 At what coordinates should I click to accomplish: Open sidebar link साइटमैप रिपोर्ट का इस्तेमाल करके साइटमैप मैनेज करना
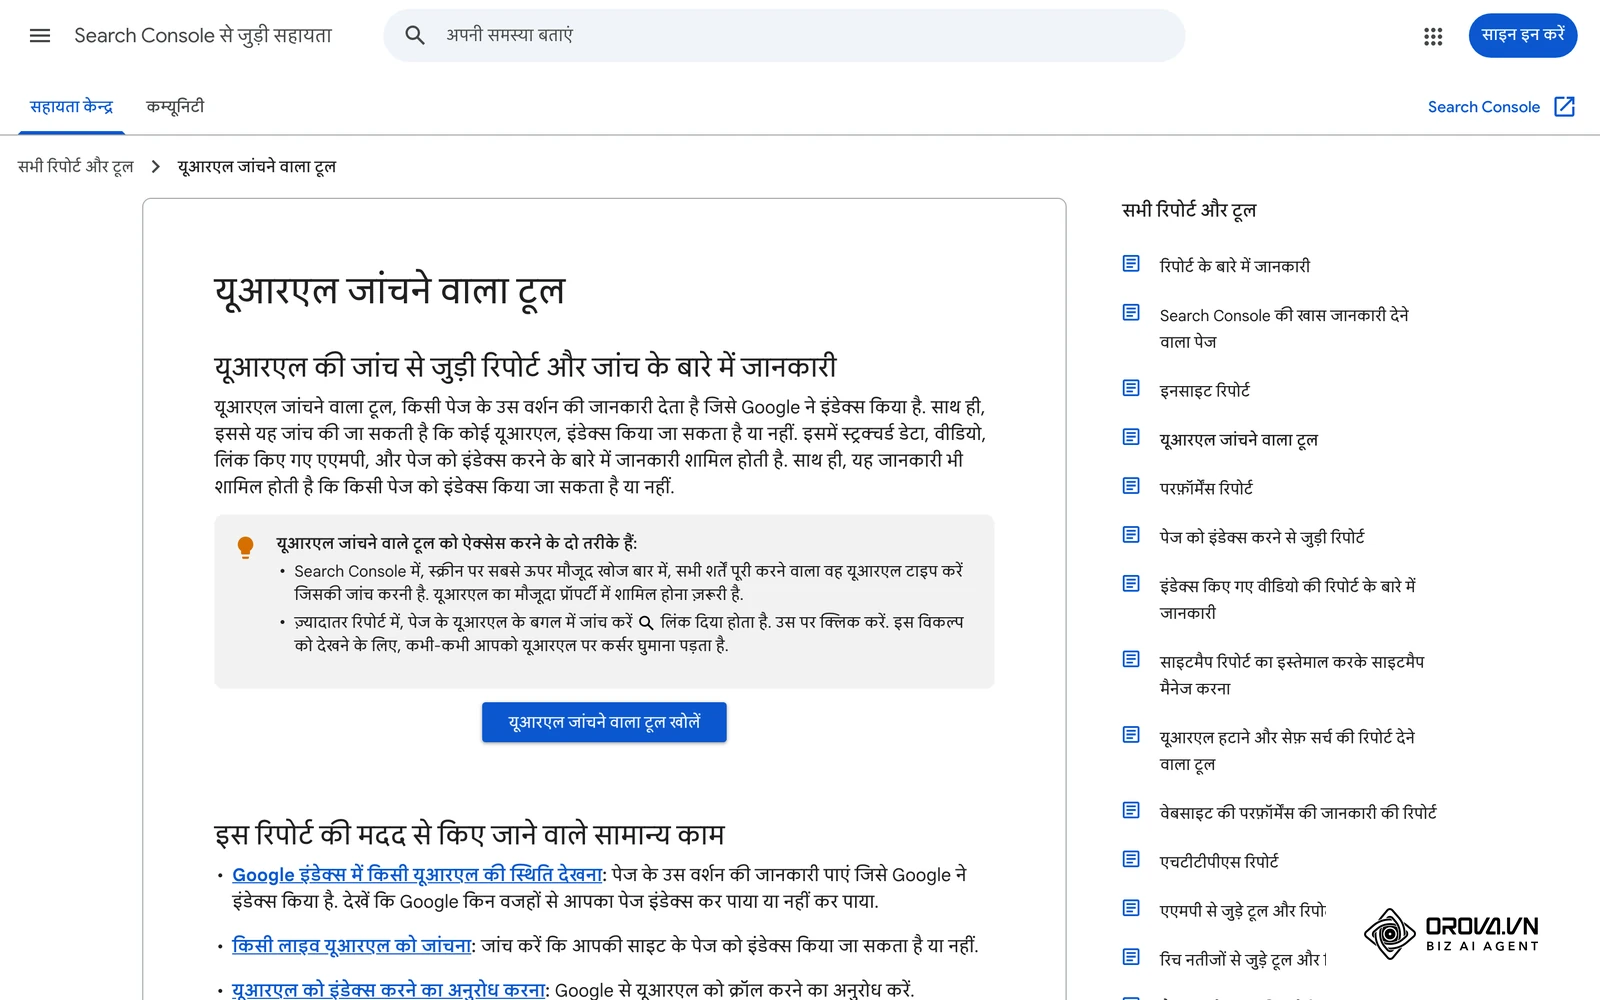(1292, 675)
